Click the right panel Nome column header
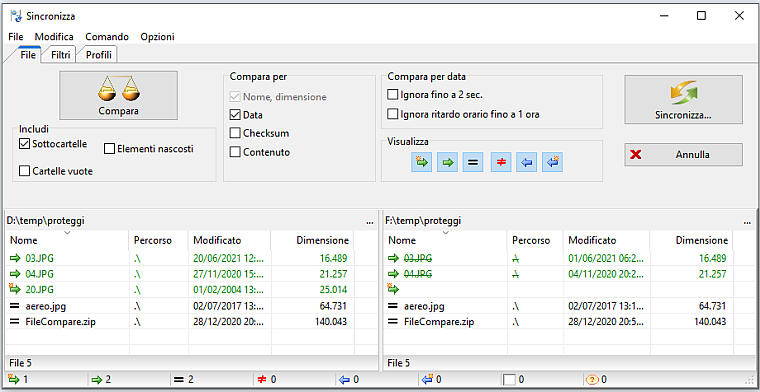This screenshot has height=392, width=760. pyautogui.click(x=445, y=240)
